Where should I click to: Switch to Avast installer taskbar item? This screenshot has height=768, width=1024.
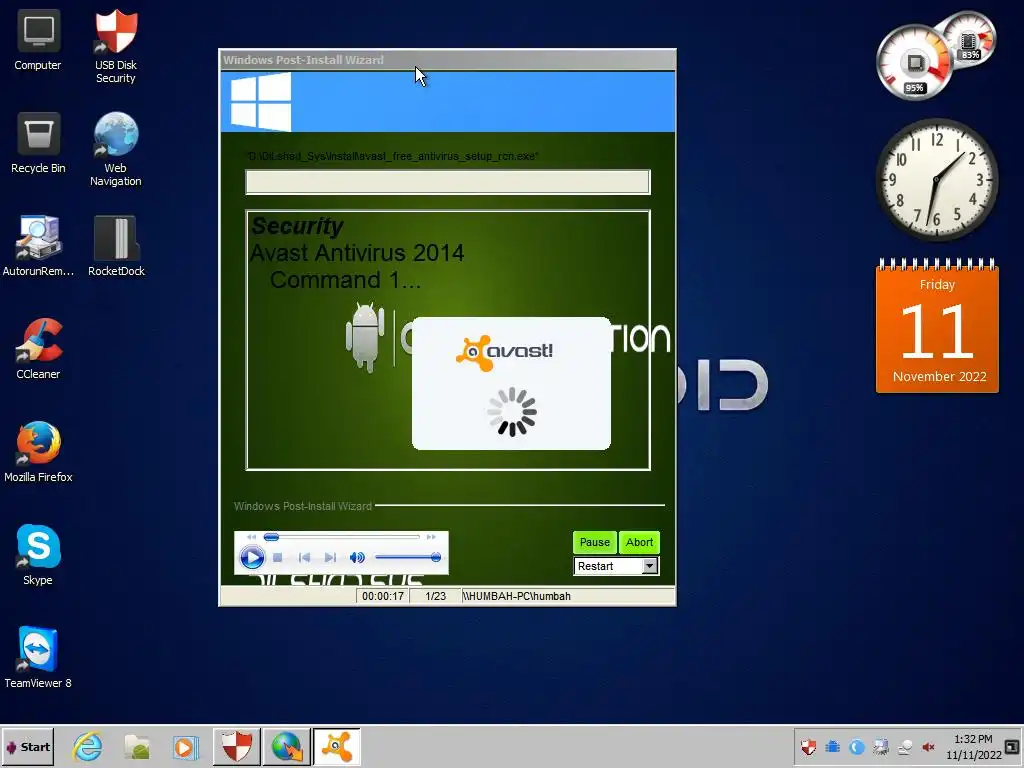click(336, 747)
